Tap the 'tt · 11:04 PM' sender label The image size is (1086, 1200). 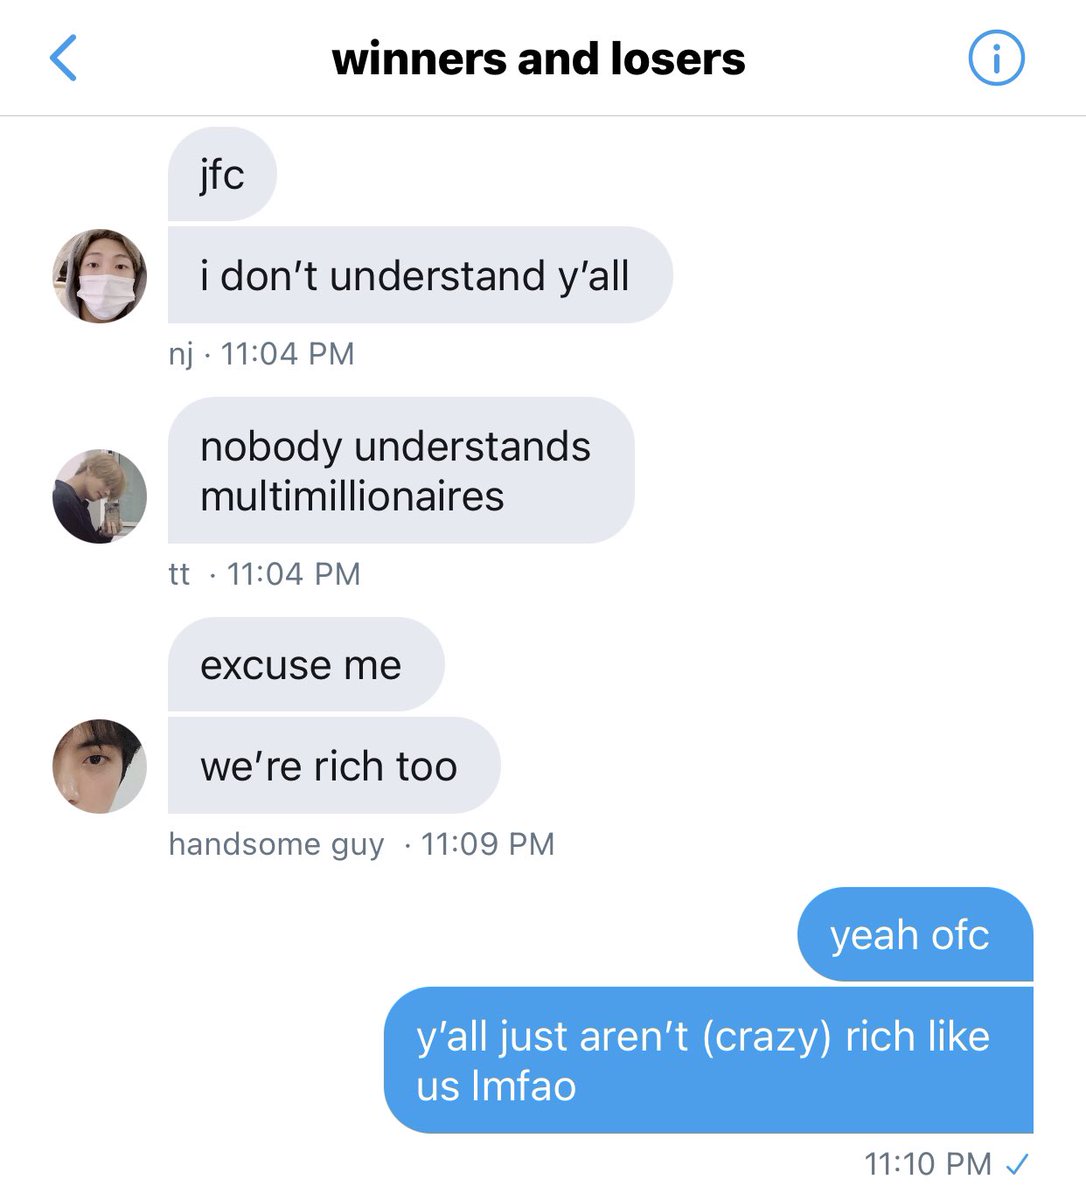[264, 574]
